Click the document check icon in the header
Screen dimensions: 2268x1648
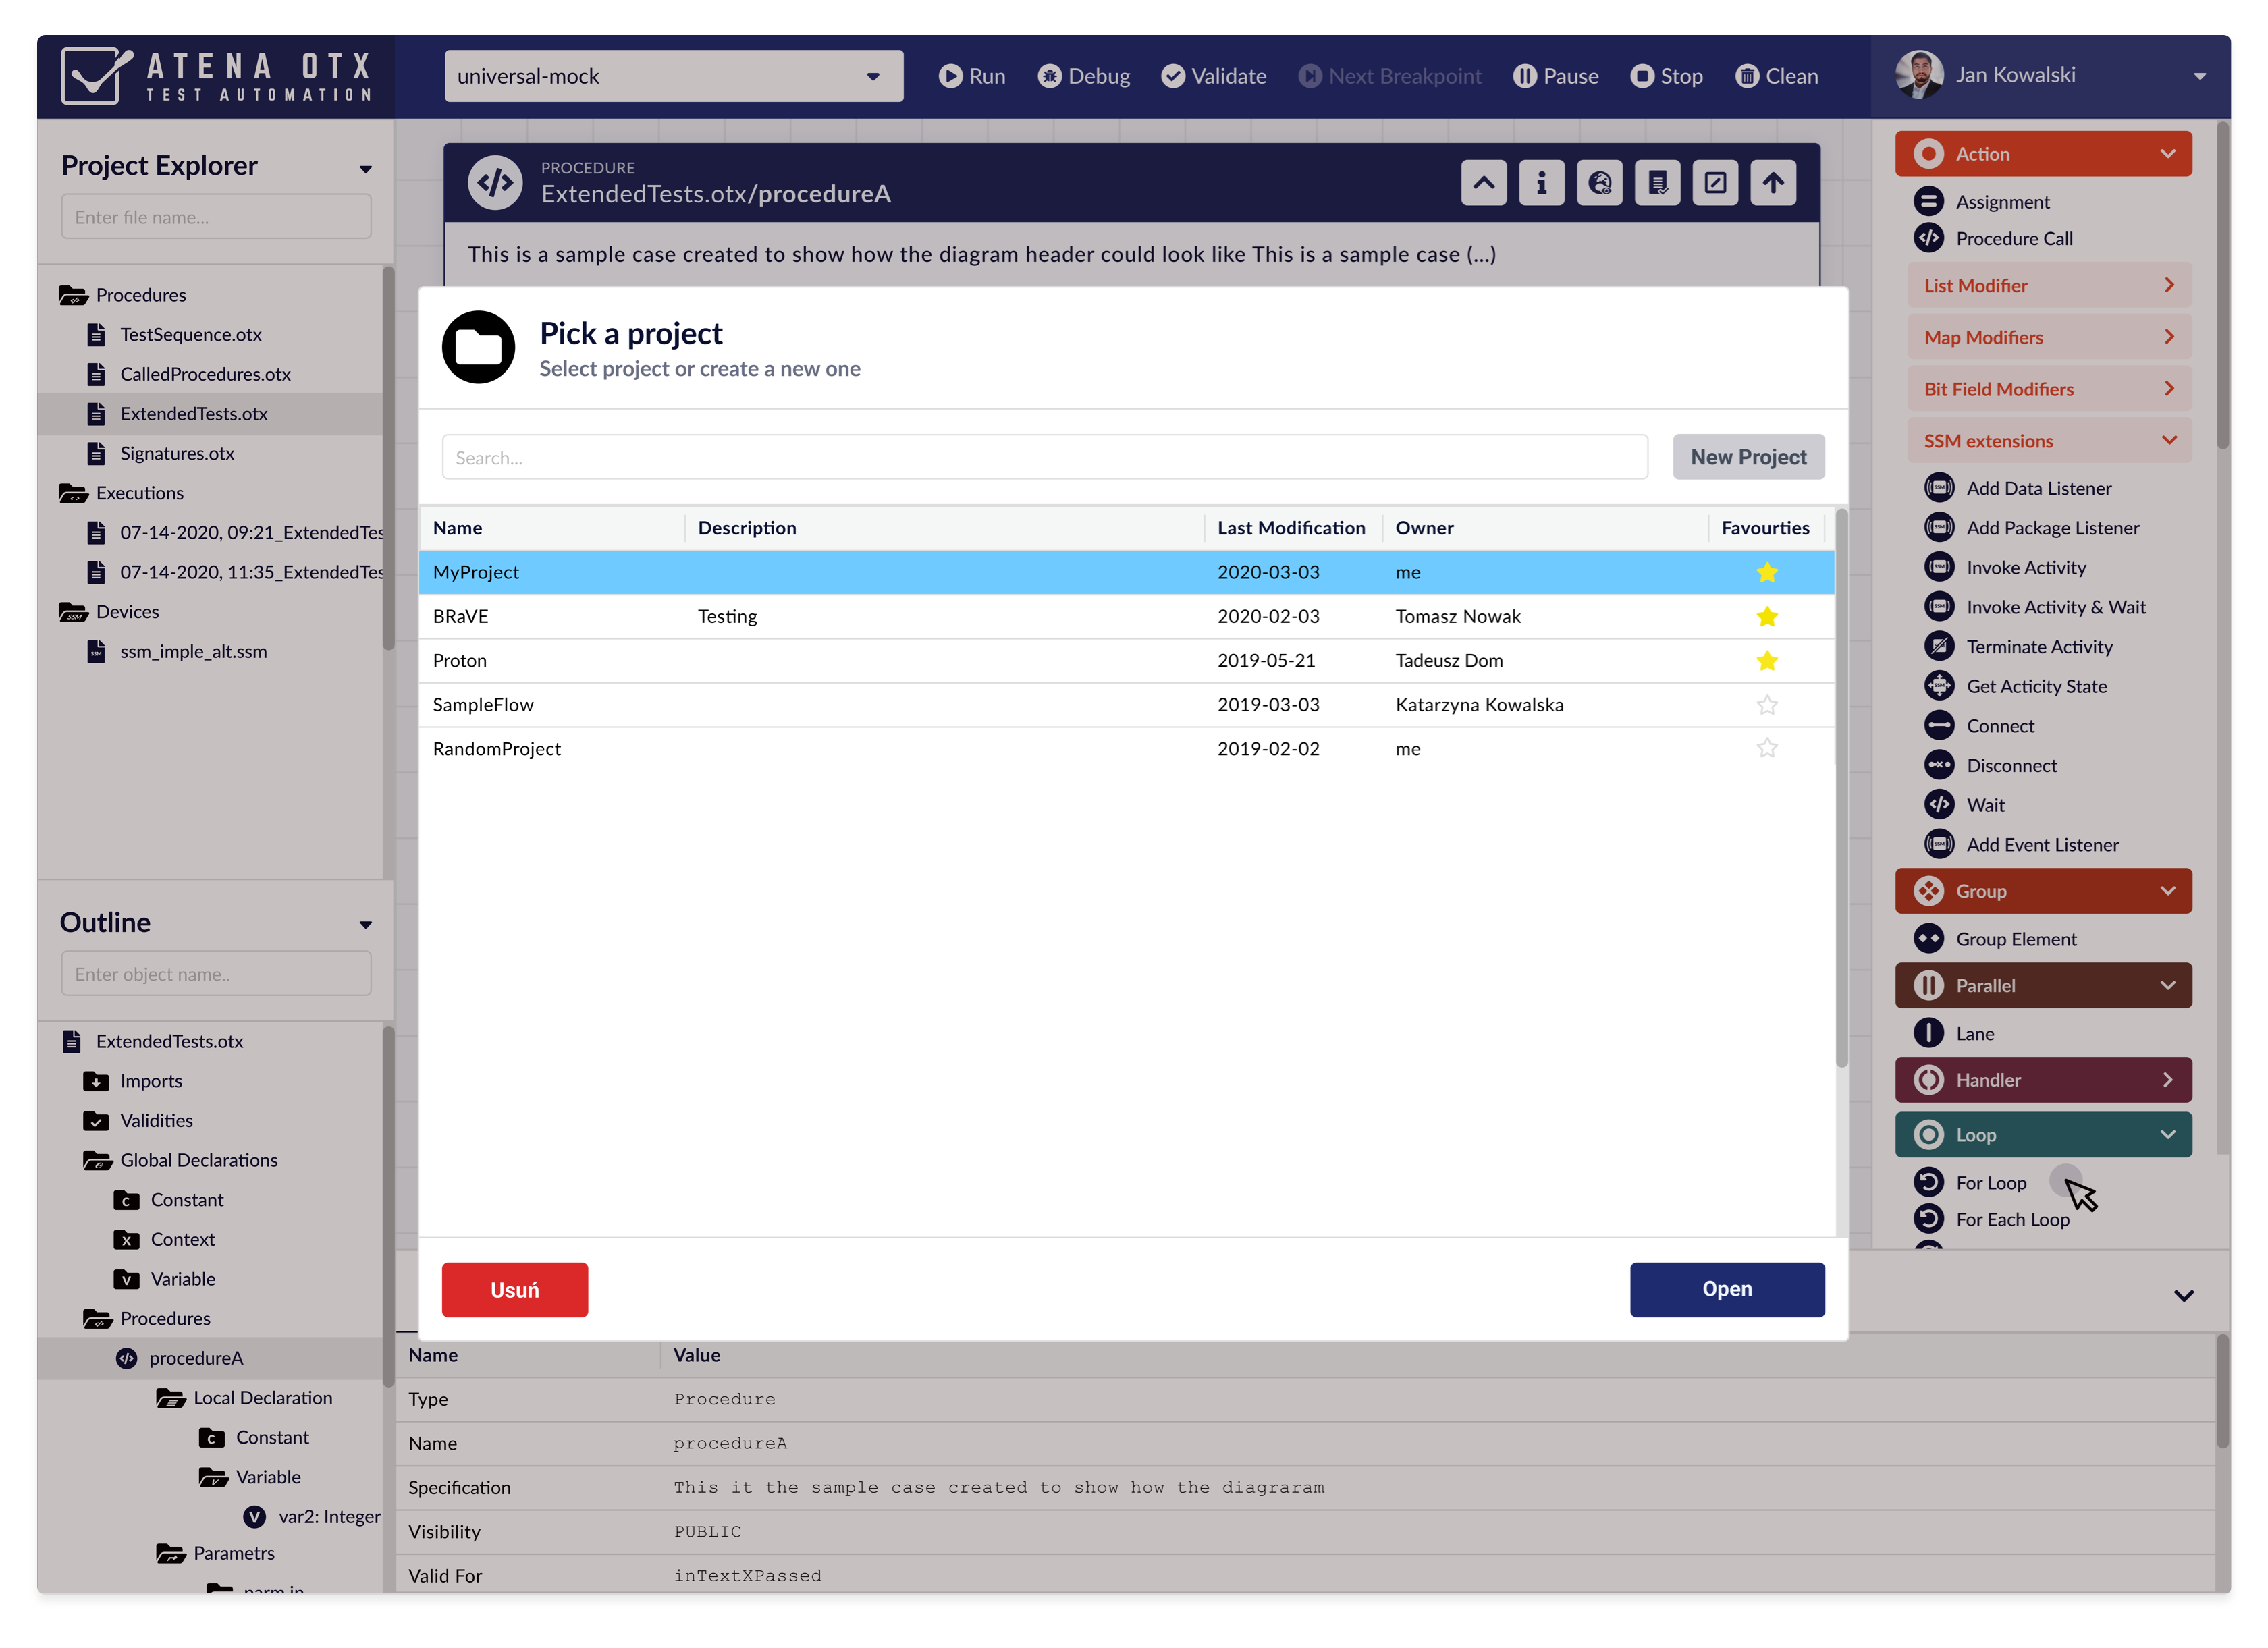pyautogui.click(x=1658, y=183)
